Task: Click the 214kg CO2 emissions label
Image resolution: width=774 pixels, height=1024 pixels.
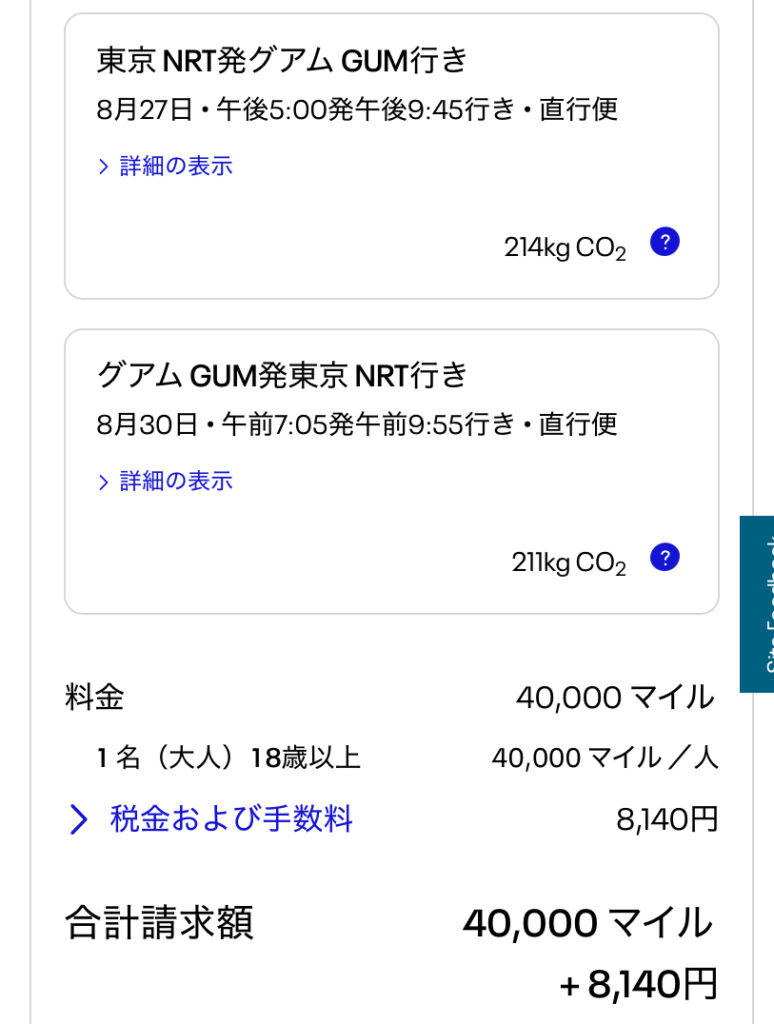Action: click(x=565, y=248)
